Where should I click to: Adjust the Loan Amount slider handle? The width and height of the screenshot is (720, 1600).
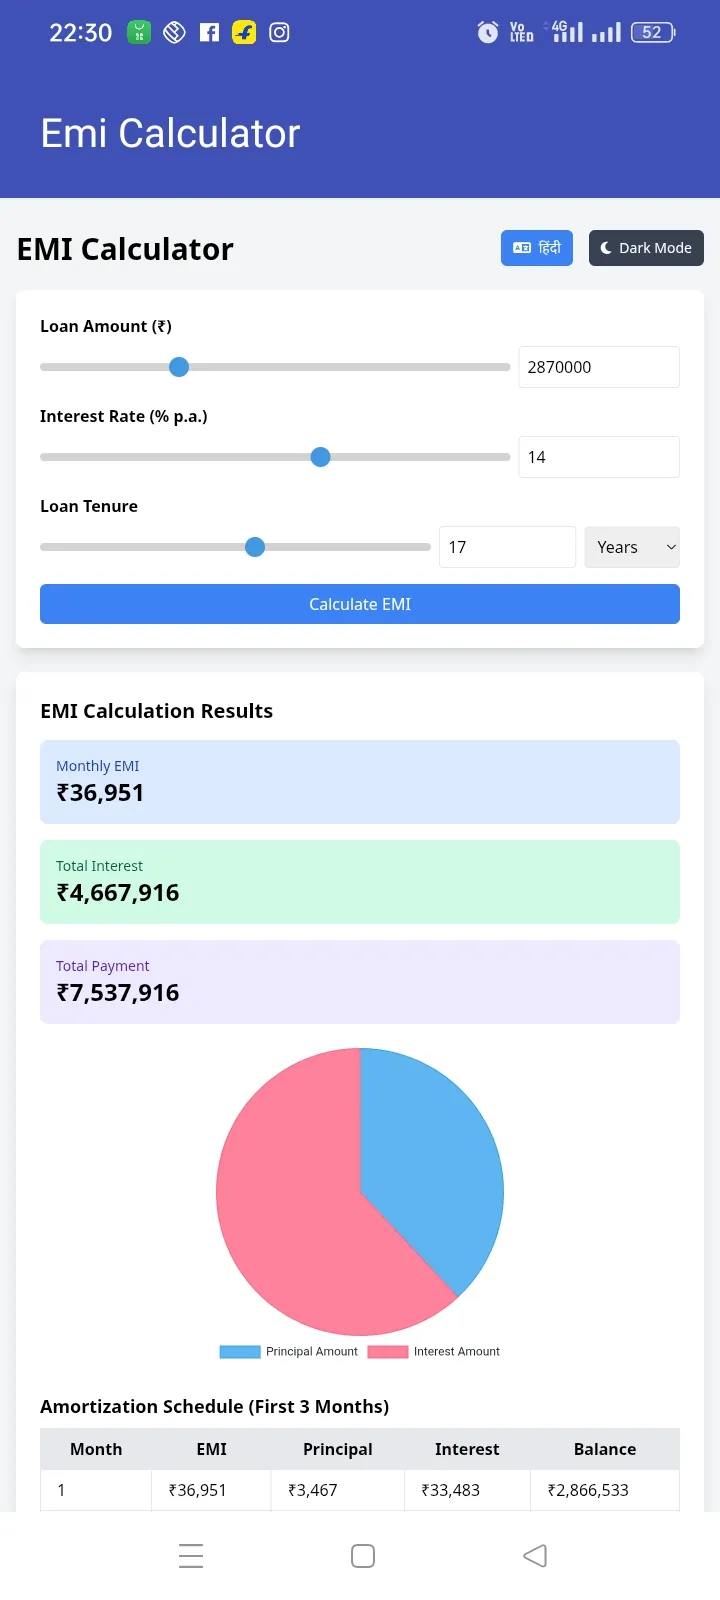[x=179, y=367]
